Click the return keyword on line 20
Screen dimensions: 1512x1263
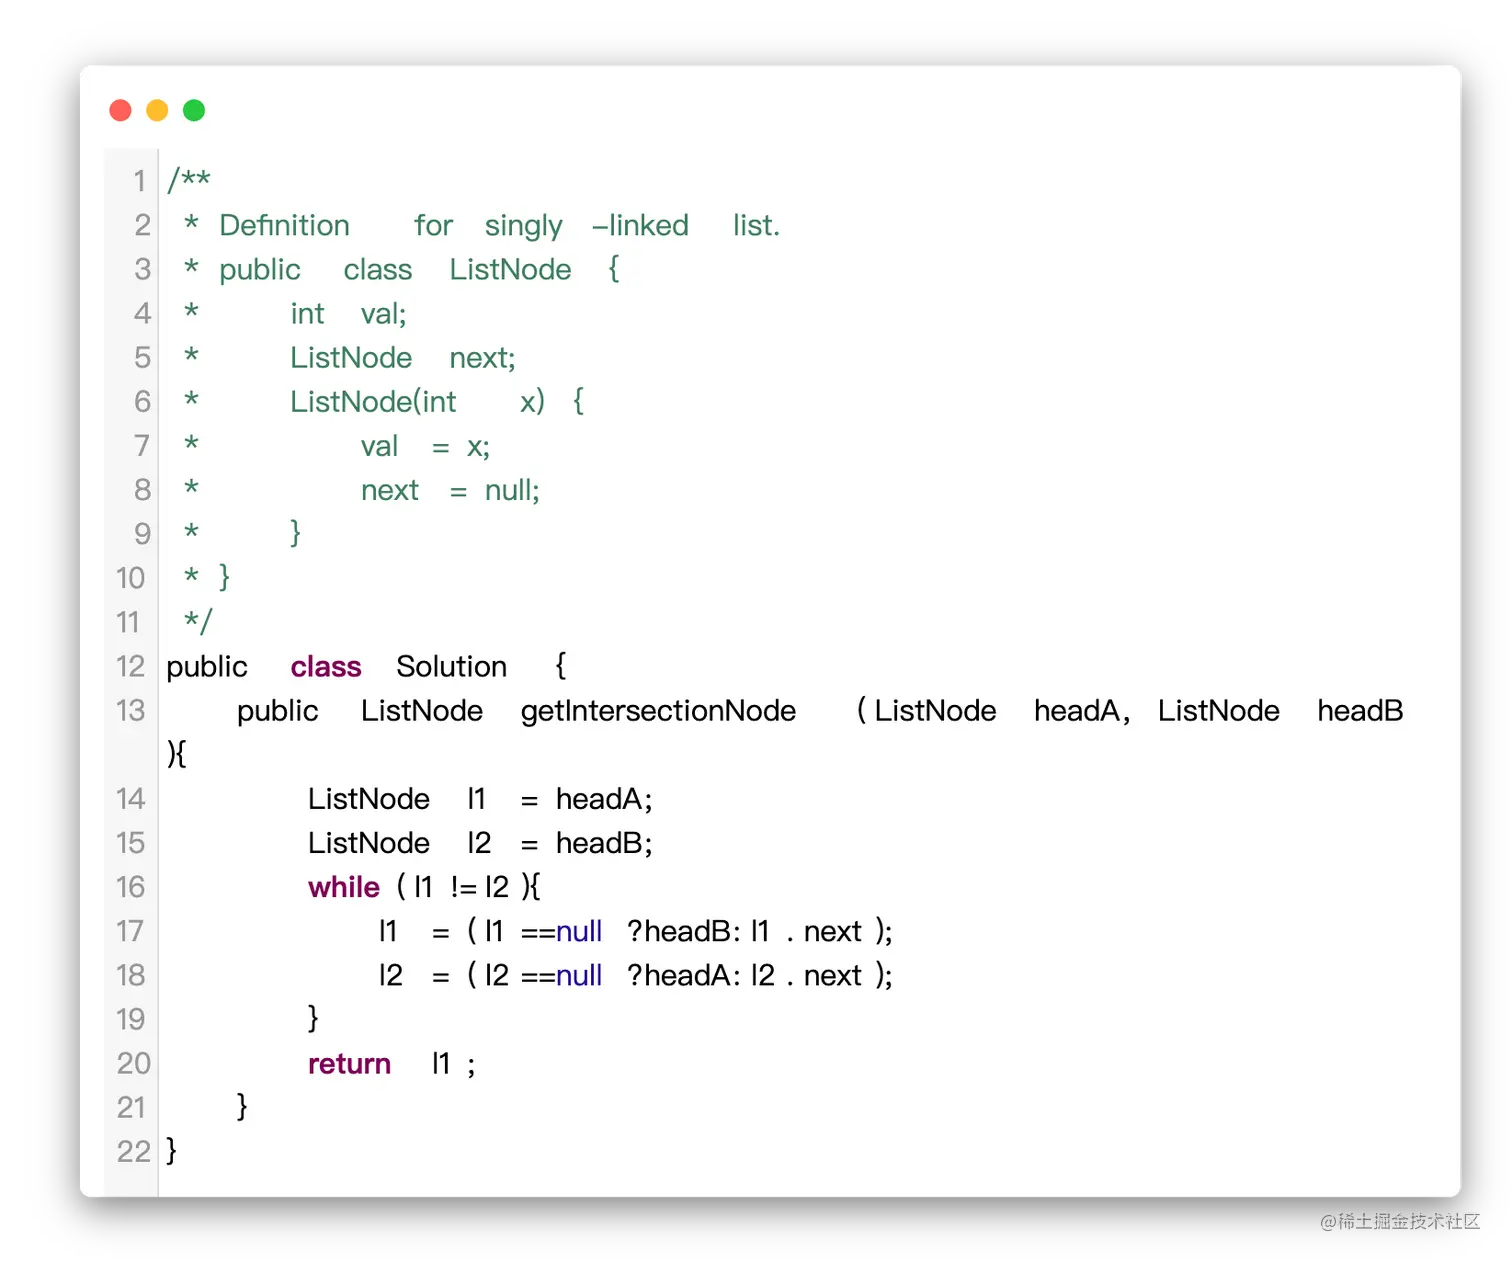coord(349,1064)
